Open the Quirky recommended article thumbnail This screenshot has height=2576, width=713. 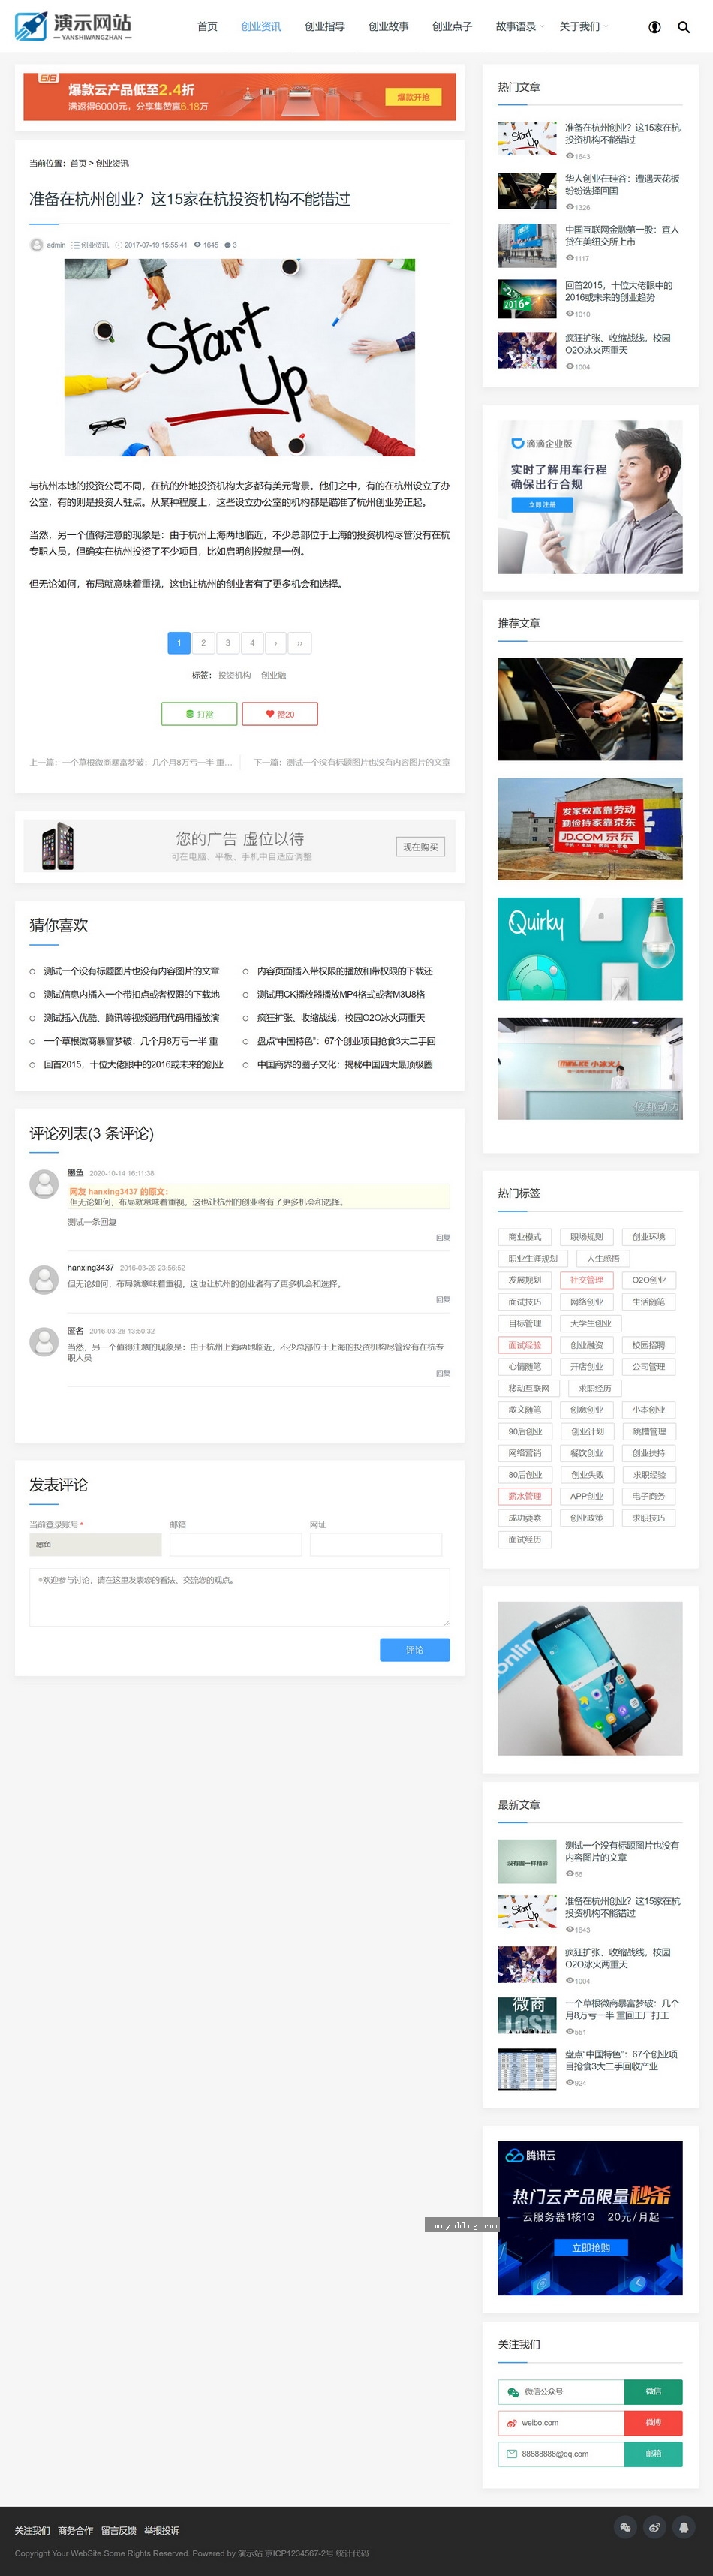[x=590, y=949]
